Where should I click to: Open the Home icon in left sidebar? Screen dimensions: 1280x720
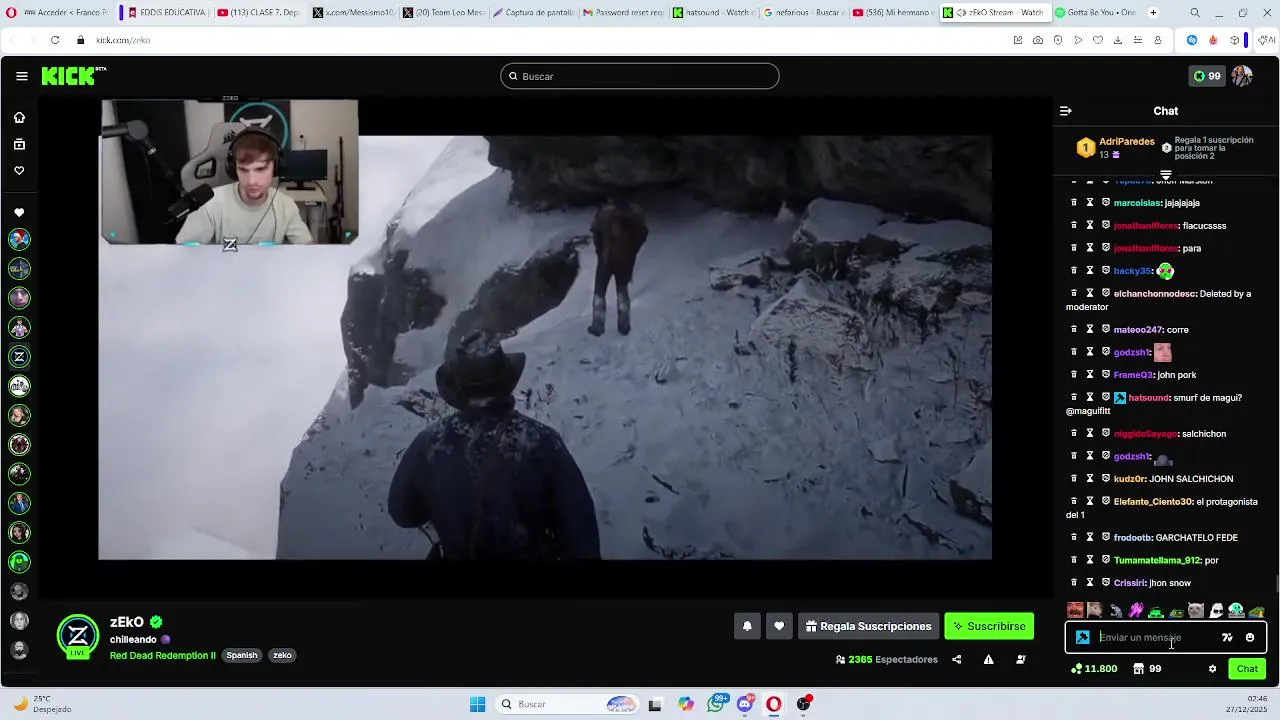click(x=19, y=117)
